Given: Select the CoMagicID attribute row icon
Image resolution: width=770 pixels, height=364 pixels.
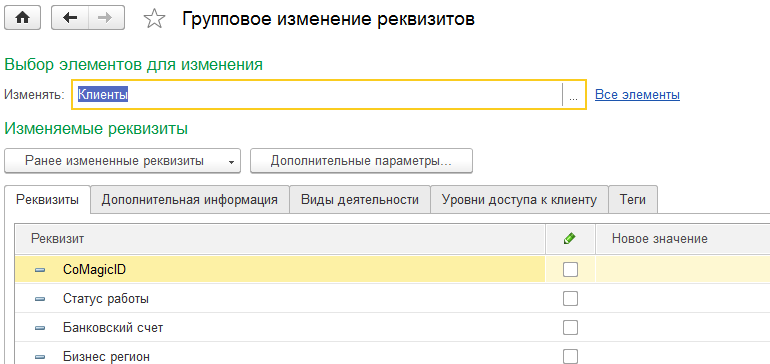Looking at the screenshot, I should point(40,270).
